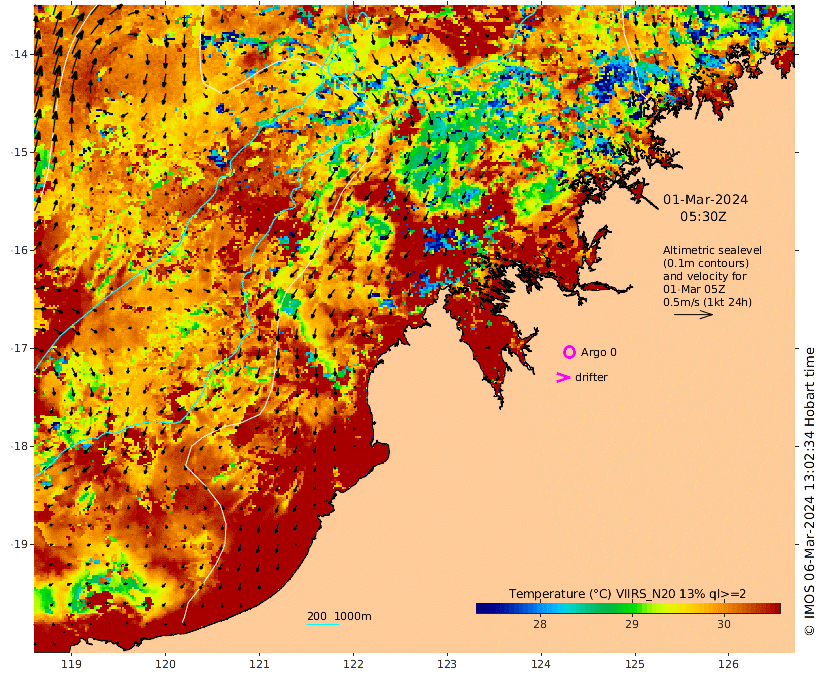
Task: Click the Altimetric sealevel caption
Action: 712,250
